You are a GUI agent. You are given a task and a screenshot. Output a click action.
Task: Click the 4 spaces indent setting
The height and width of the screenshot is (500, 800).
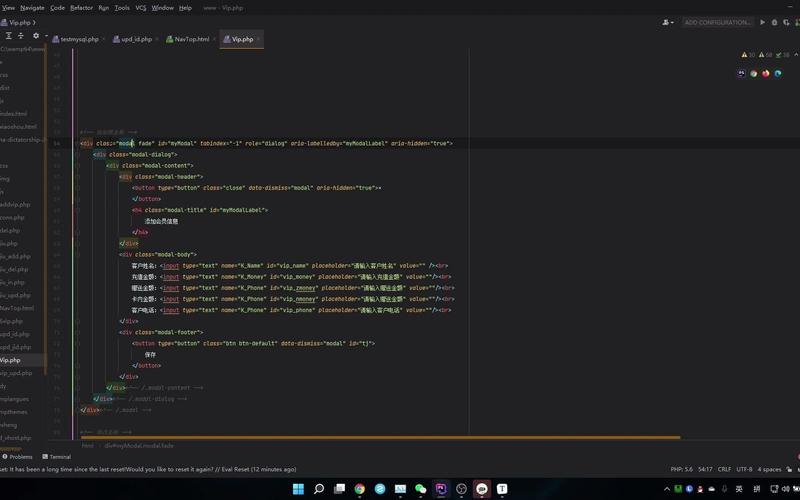pos(769,469)
